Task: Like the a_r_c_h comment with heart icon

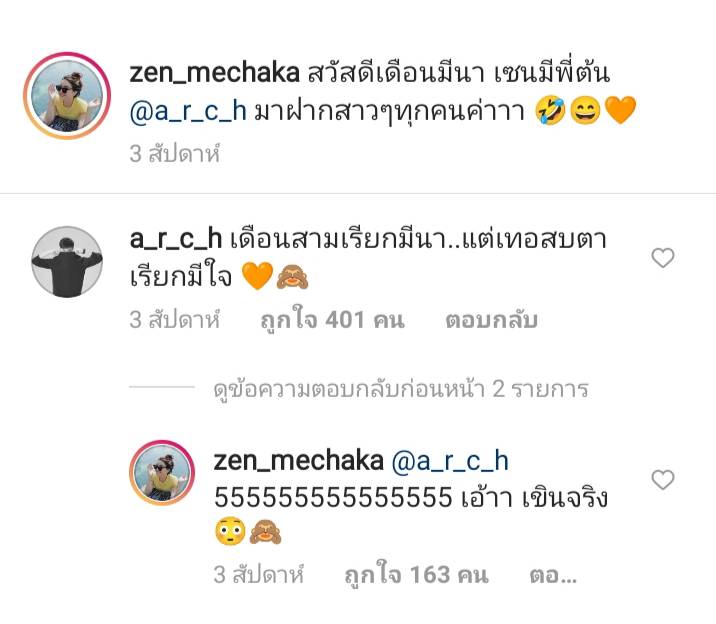Action: (x=663, y=258)
